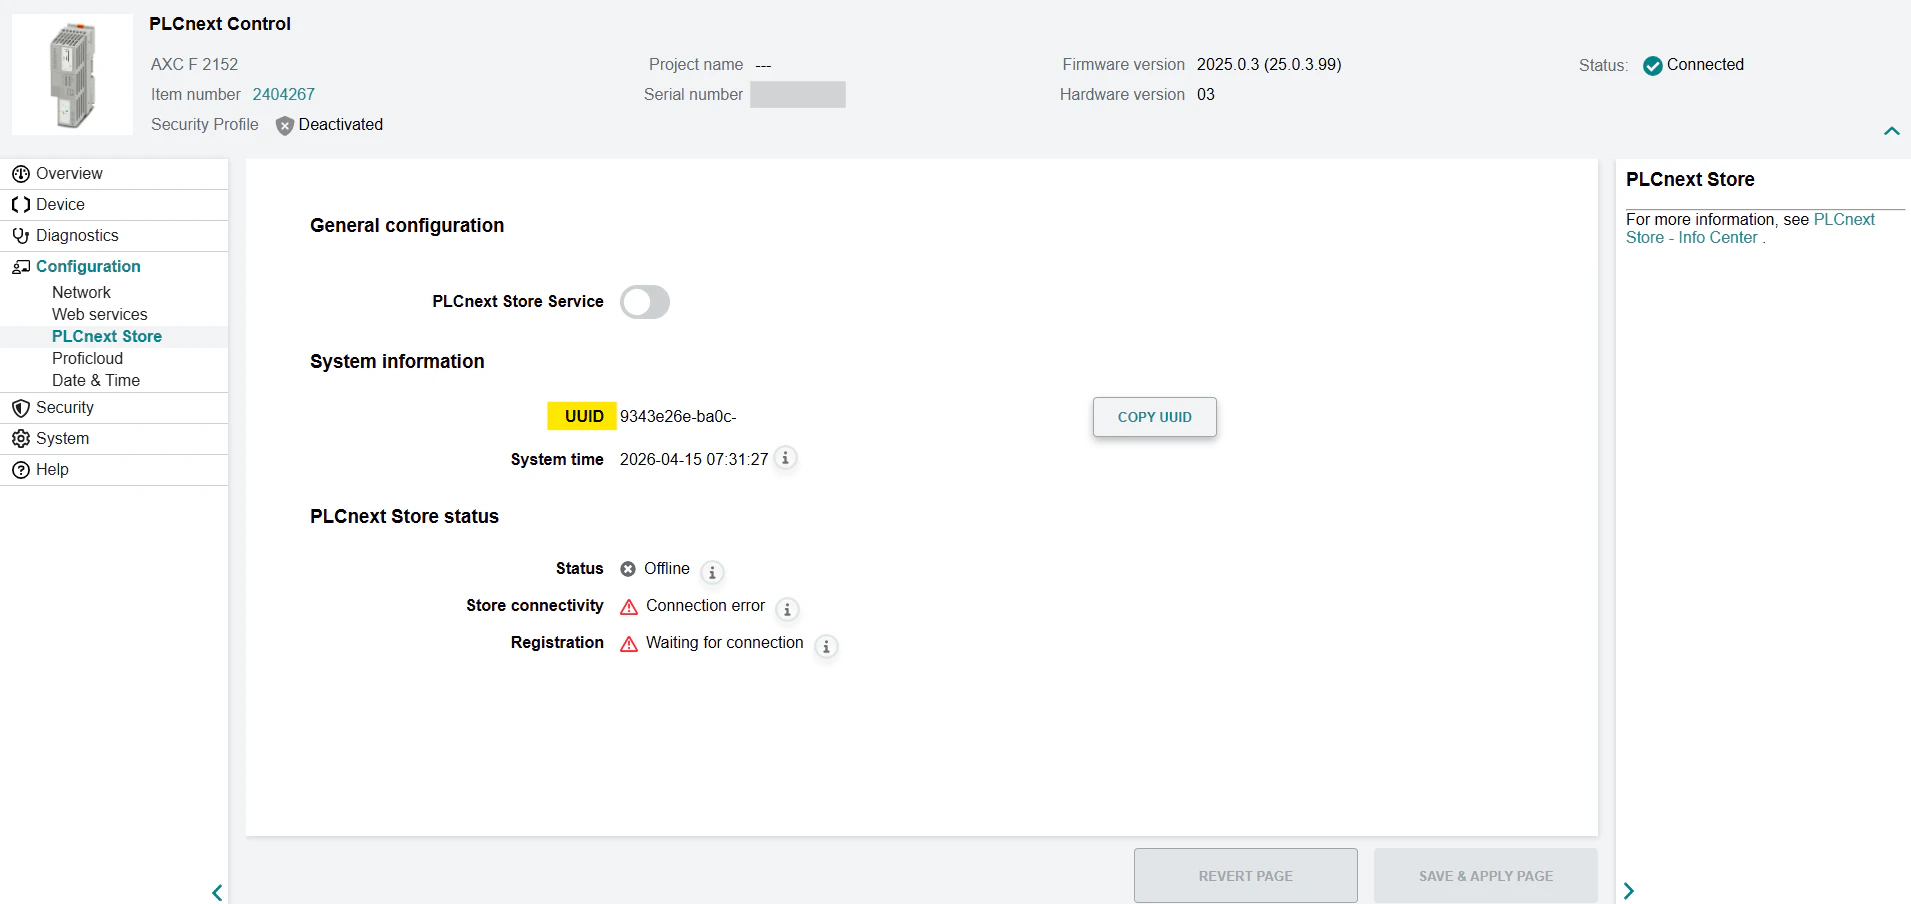Go to Network configuration page

(114, 293)
